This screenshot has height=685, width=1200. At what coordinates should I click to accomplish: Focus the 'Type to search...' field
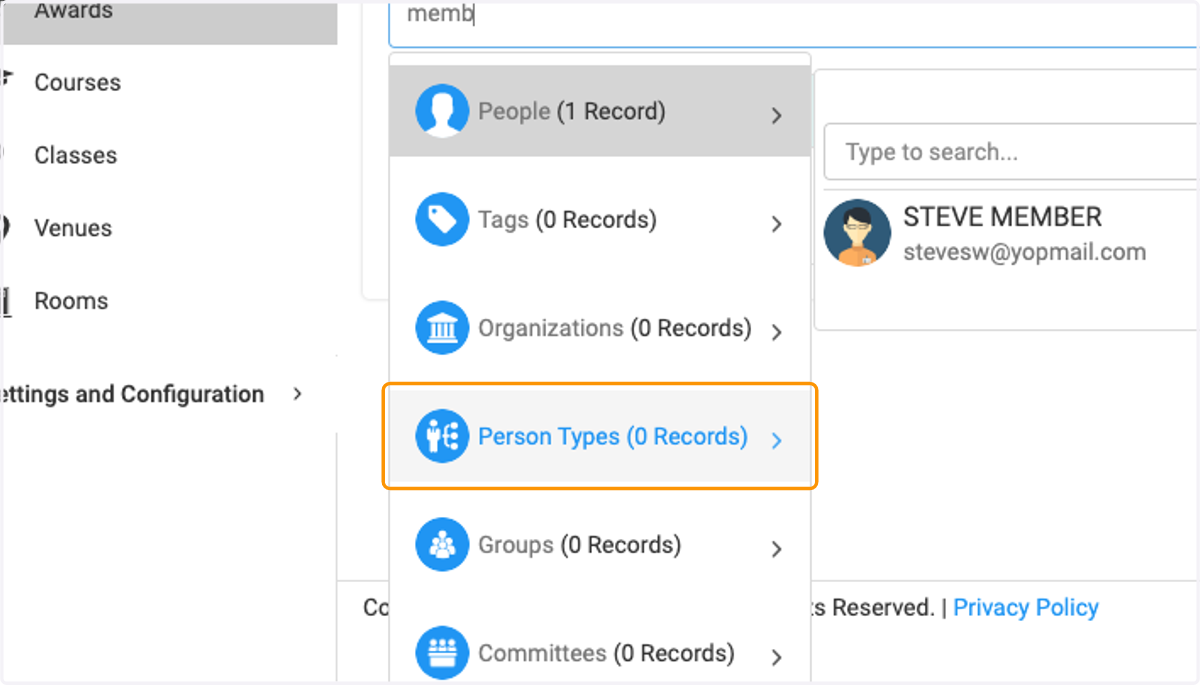click(x=1011, y=152)
